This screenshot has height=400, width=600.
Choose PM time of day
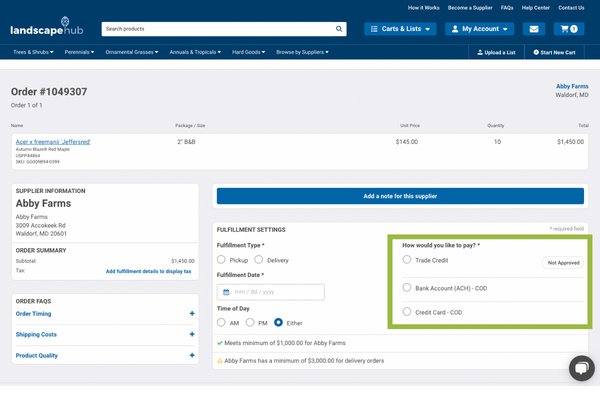250,322
